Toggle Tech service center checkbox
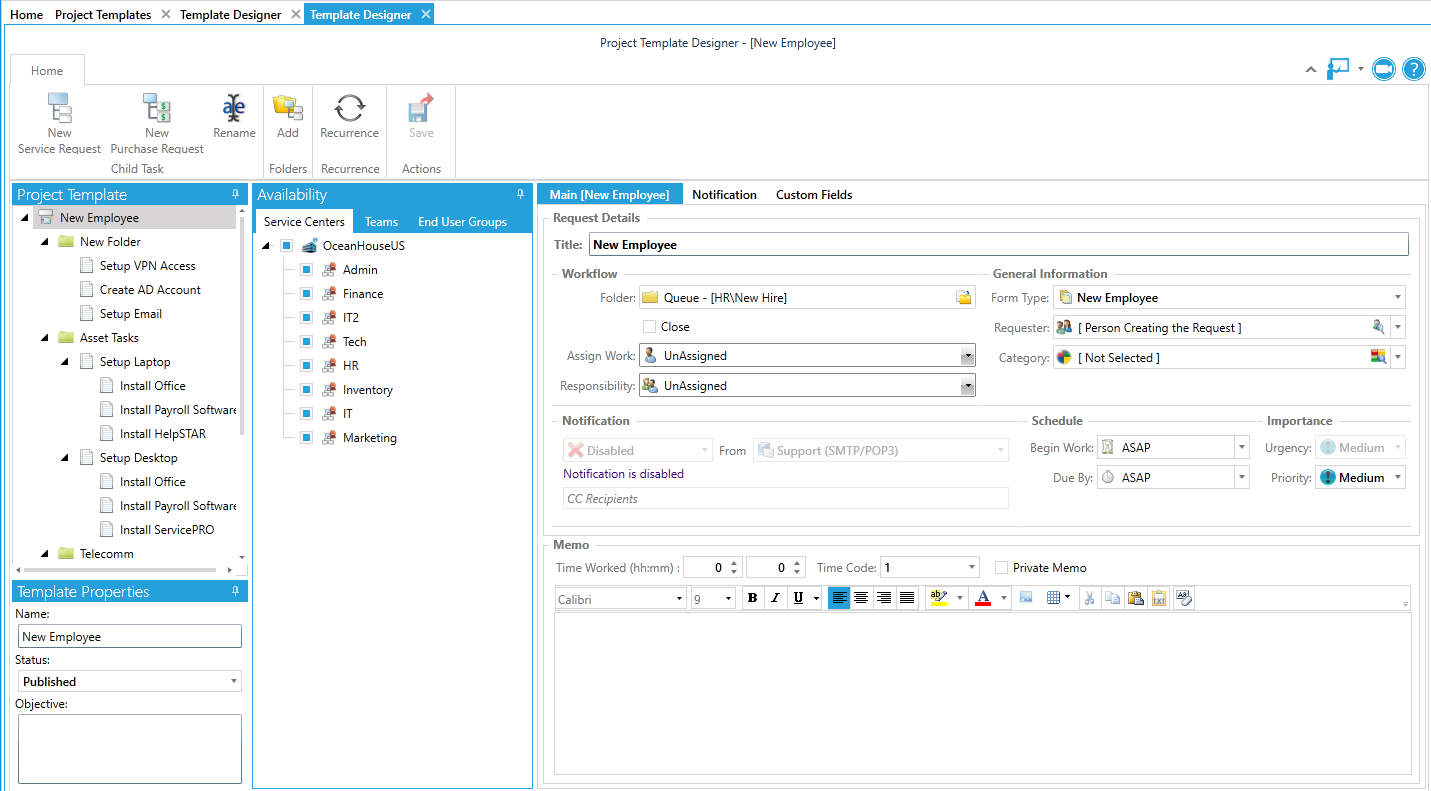The height and width of the screenshot is (791, 1431). point(307,342)
